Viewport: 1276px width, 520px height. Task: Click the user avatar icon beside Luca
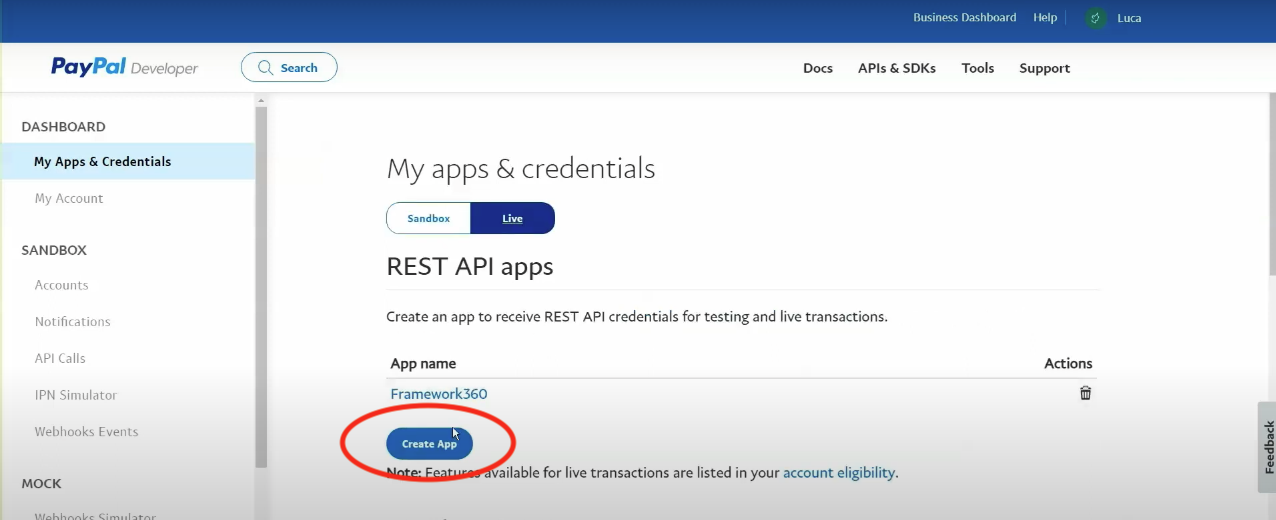tap(1096, 18)
